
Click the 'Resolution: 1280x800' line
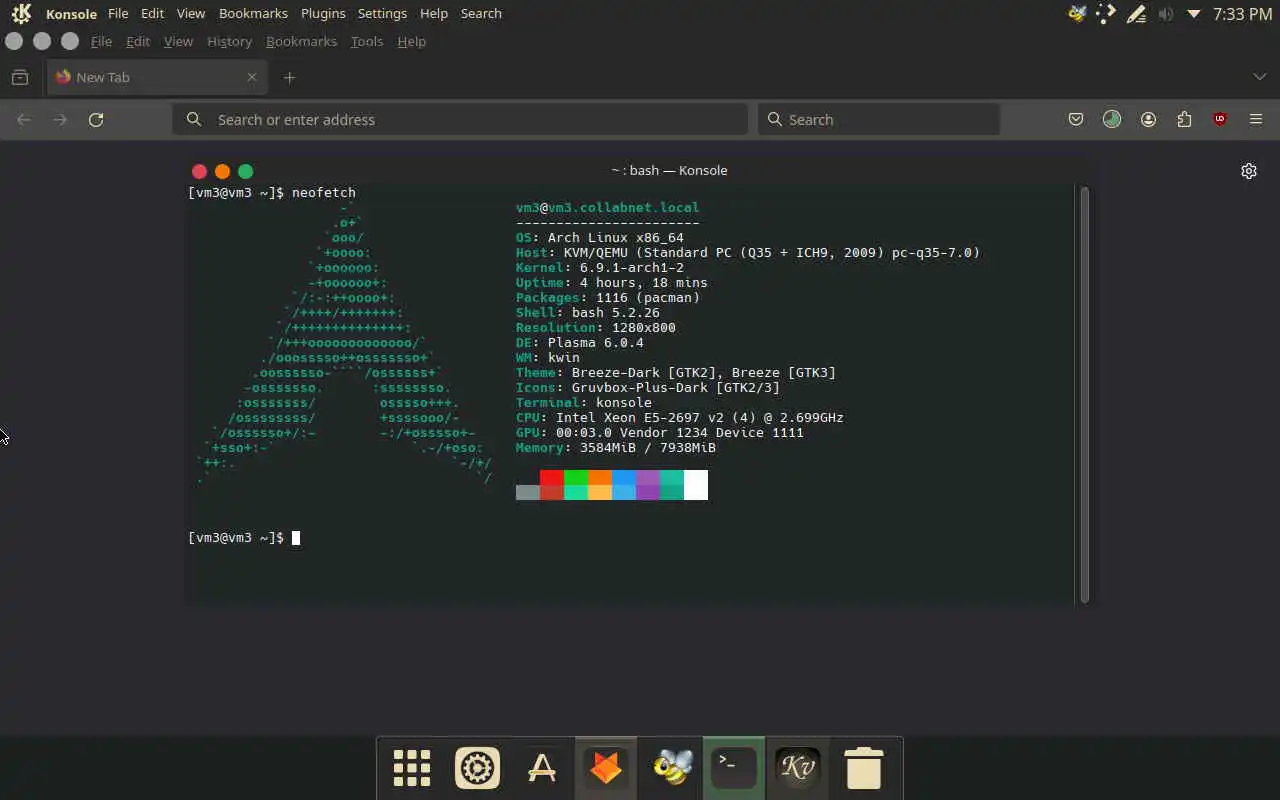(596, 327)
